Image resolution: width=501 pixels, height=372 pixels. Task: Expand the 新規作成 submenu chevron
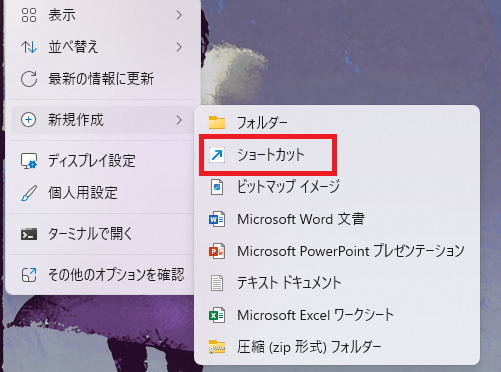[179, 120]
